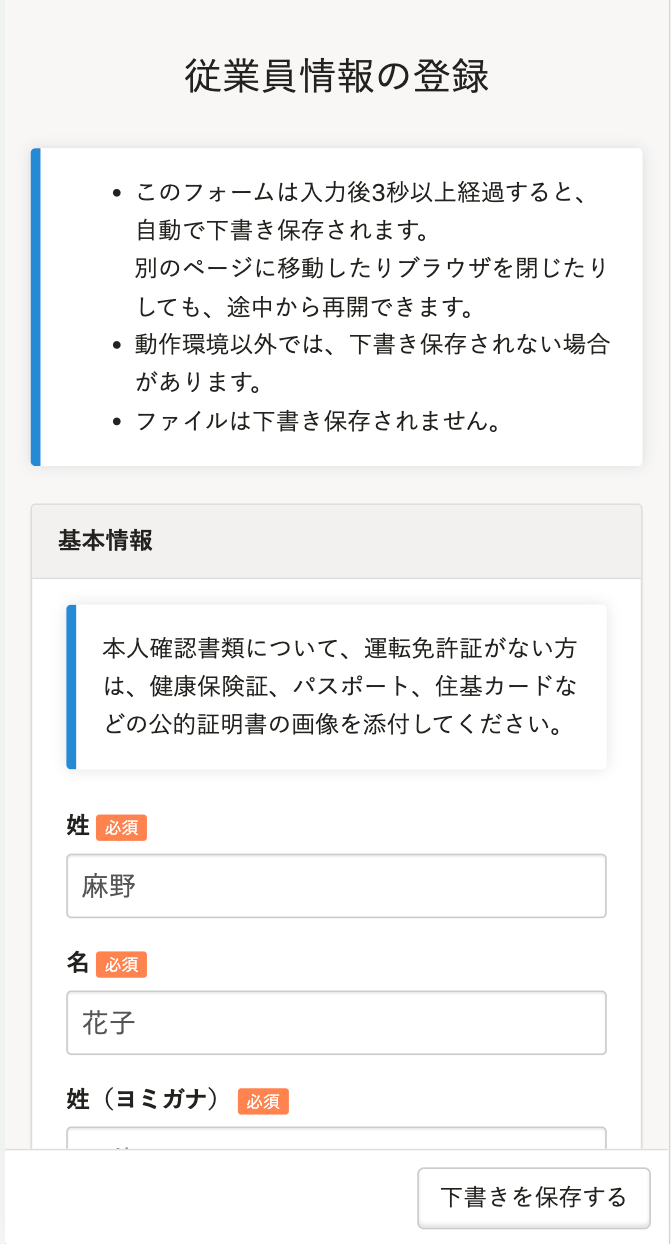Viewport: 671px width, 1244px height.
Task: Click the 動作環境以外では bullet text
Action: 372,345
